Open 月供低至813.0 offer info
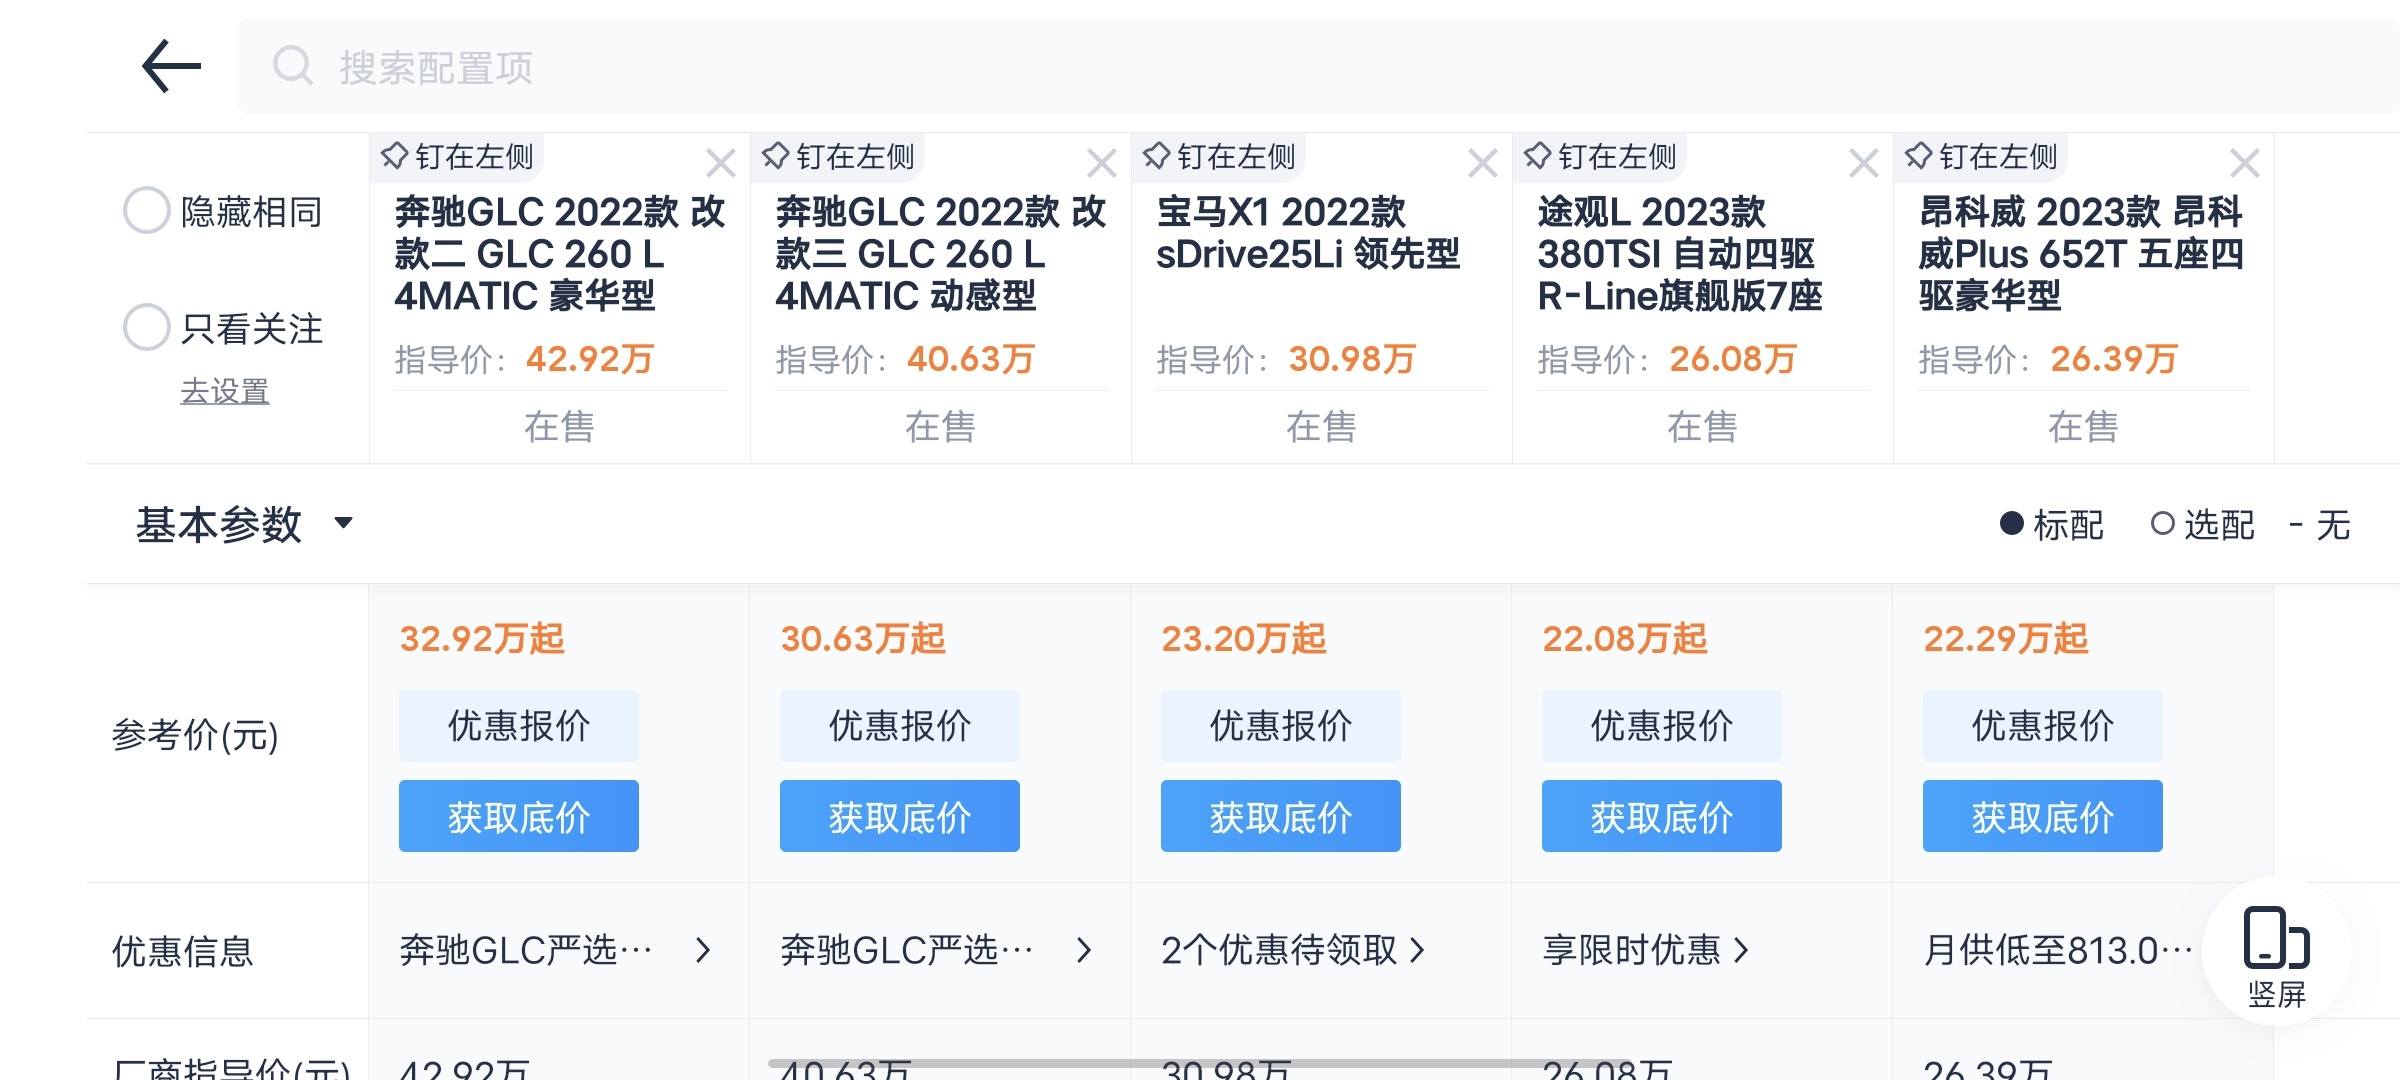 tap(2058, 950)
